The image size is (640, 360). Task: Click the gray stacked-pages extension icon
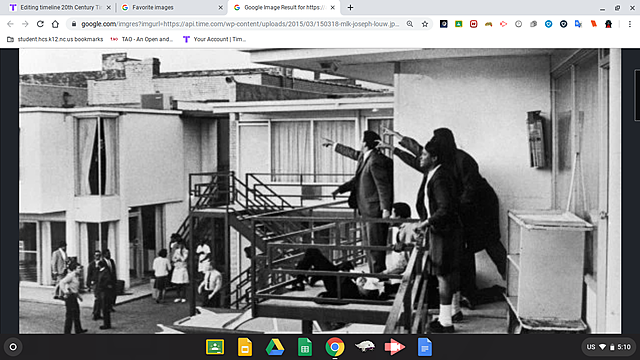(x=533, y=24)
